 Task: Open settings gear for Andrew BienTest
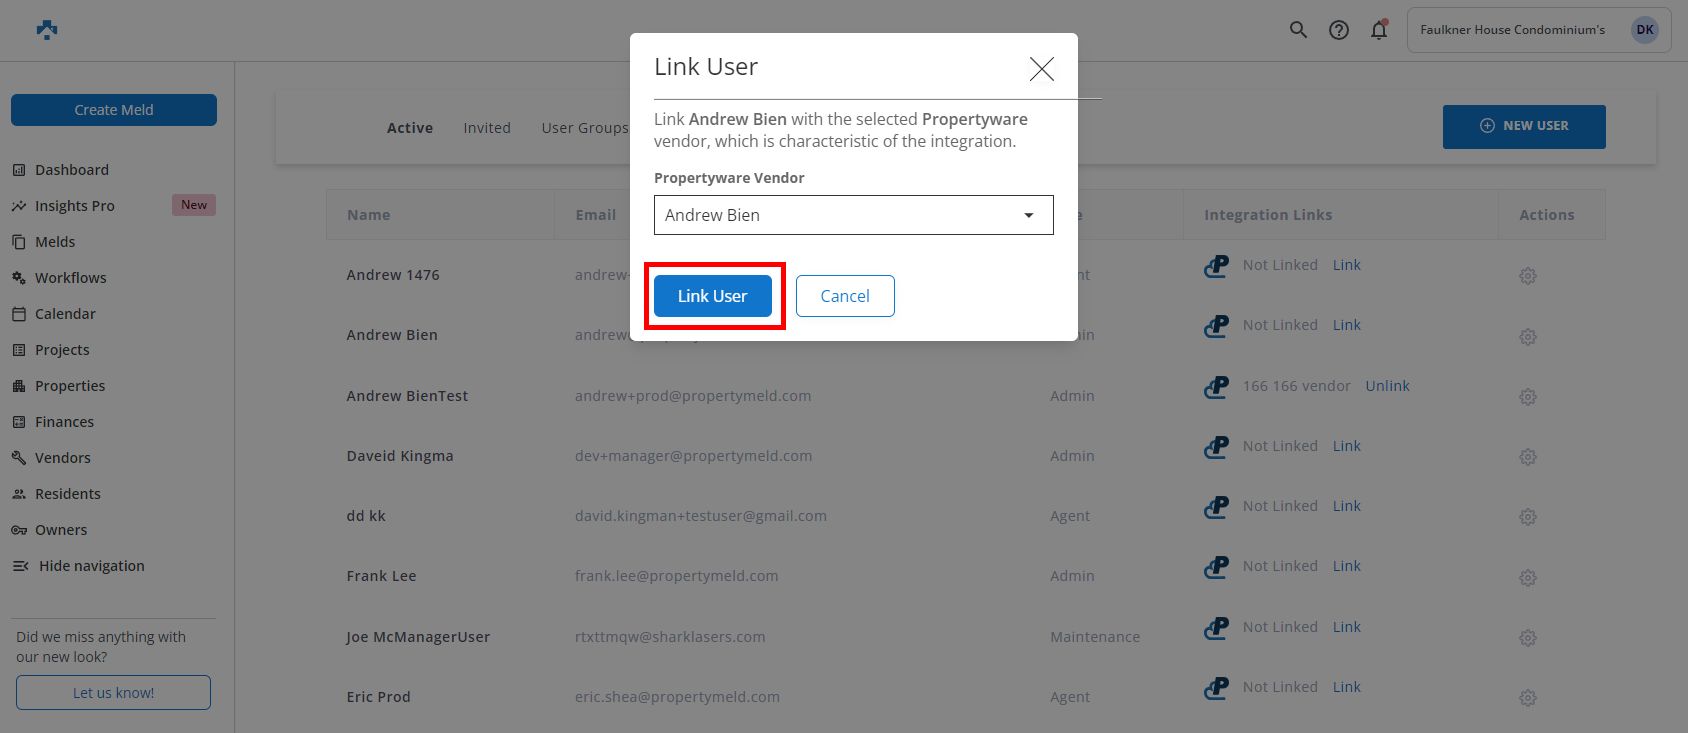point(1528,397)
